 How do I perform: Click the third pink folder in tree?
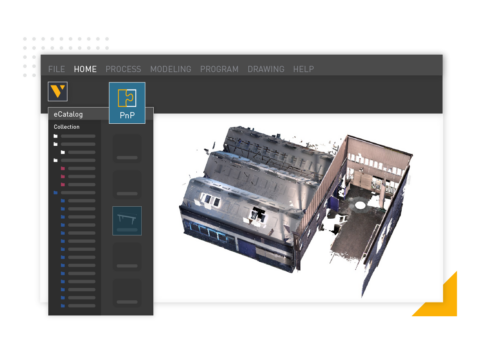point(63,184)
